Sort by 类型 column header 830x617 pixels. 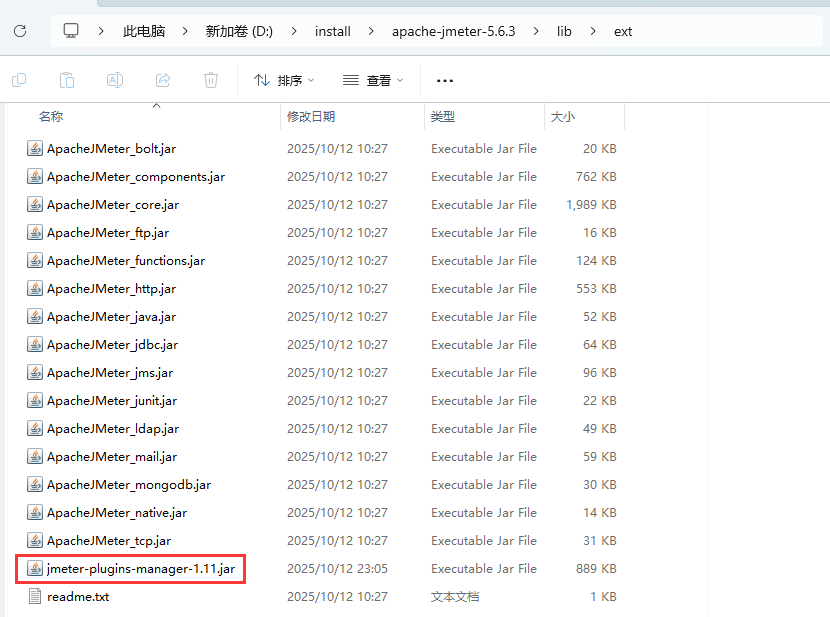pos(443,116)
